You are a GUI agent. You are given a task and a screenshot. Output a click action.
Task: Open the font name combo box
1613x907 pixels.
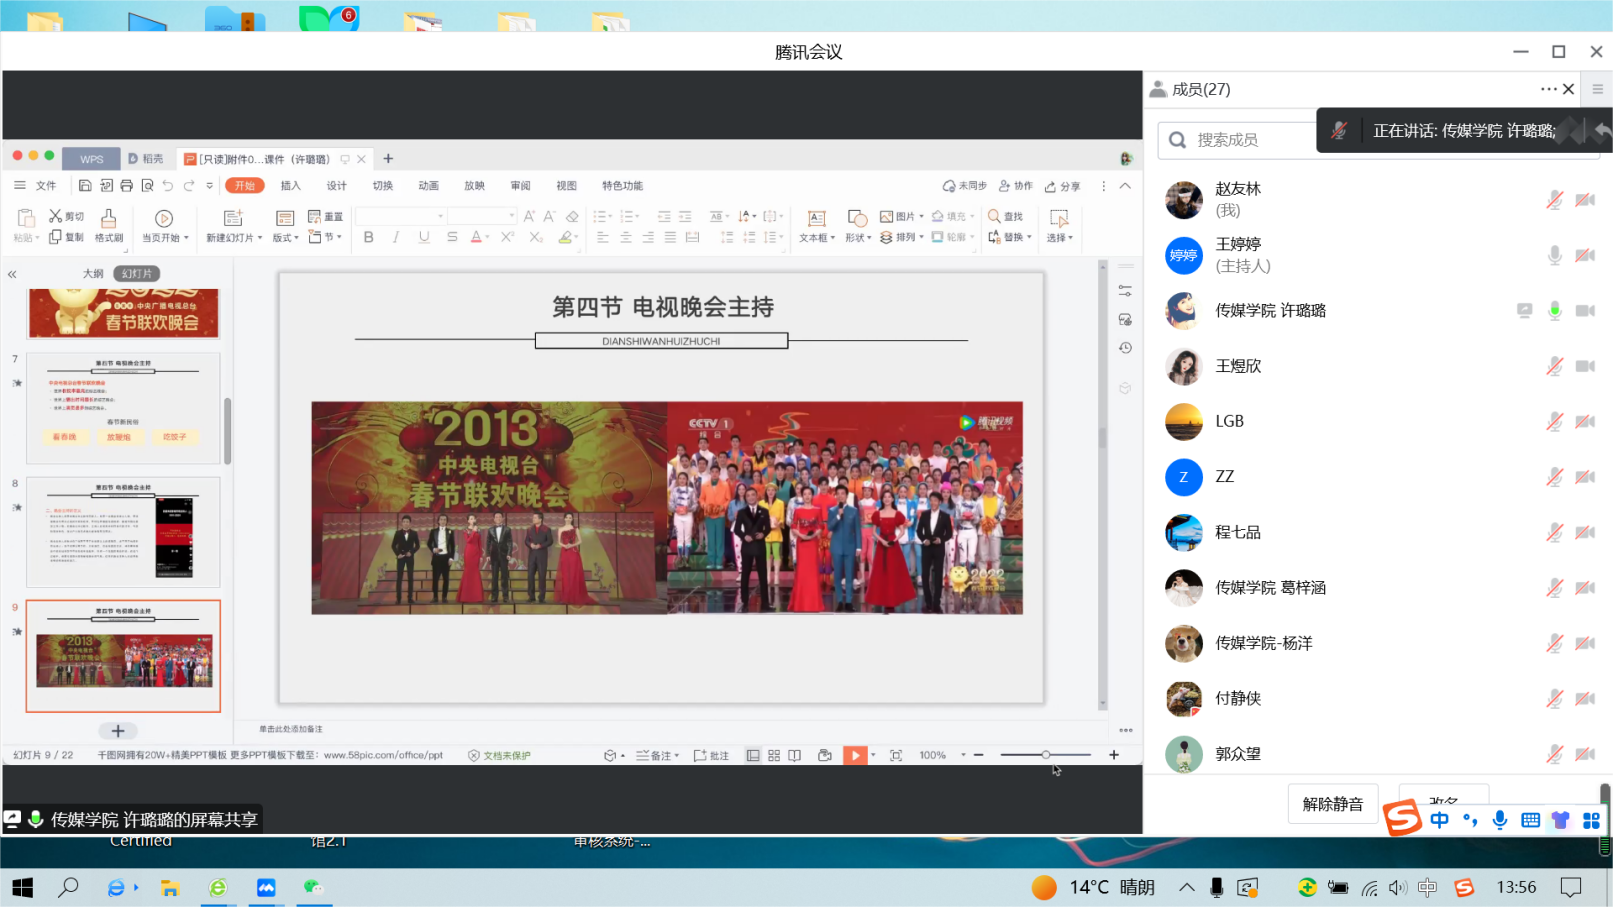click(x=400, y=216)
